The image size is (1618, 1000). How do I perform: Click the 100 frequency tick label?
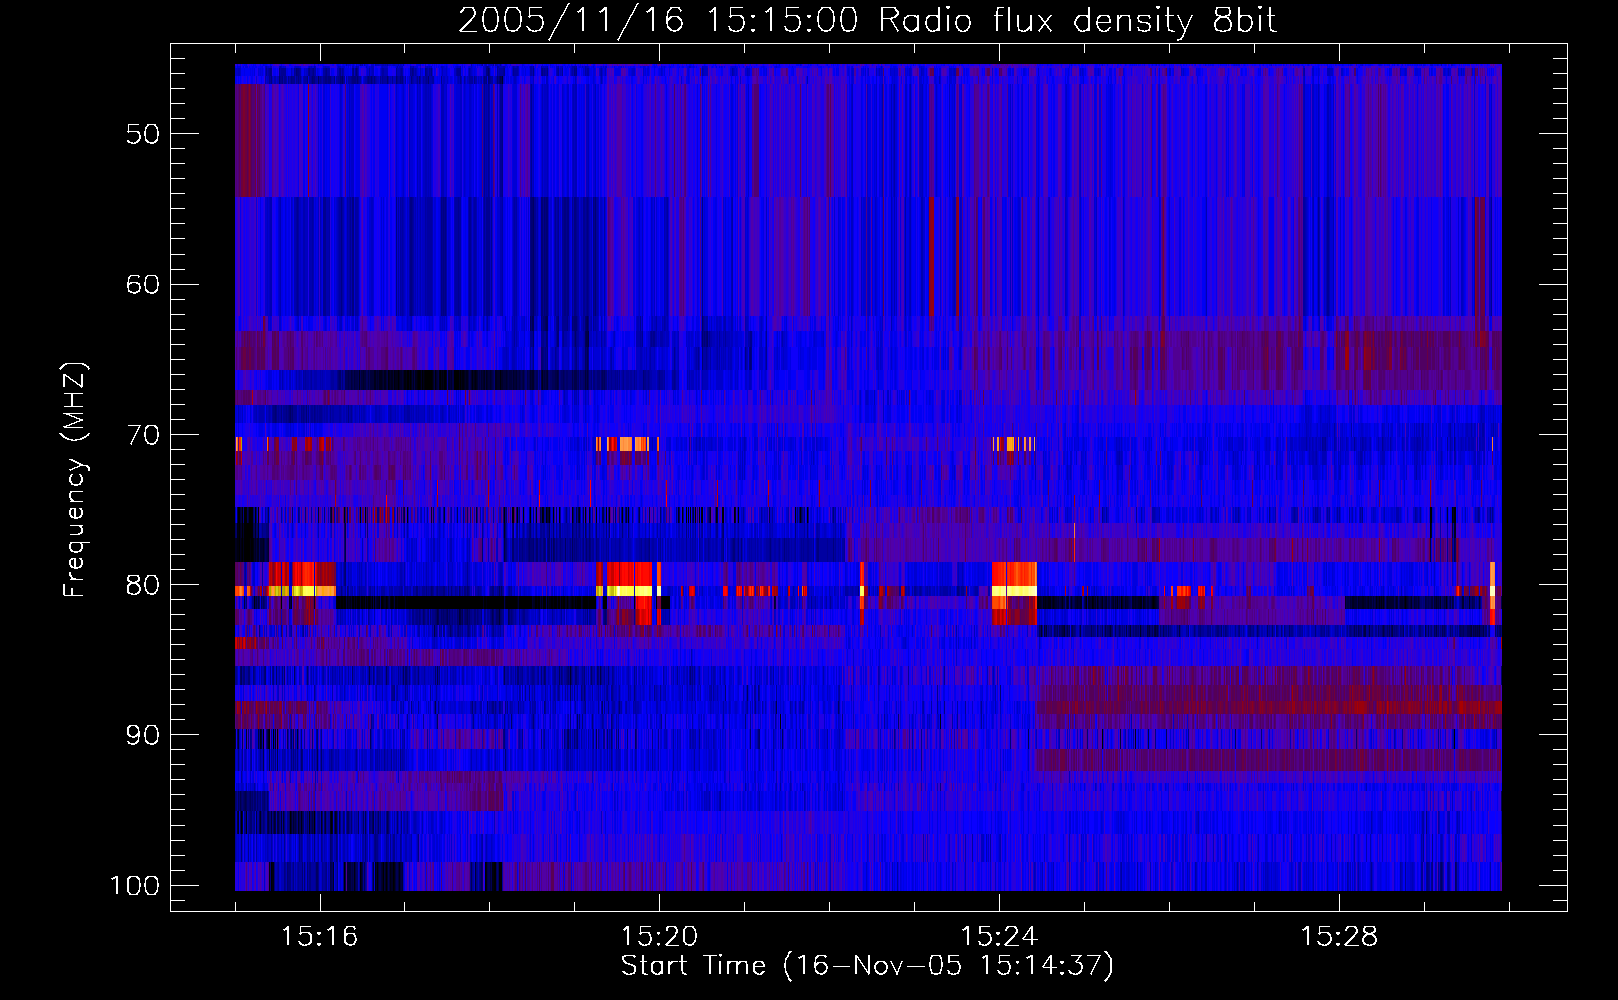[135, 886]
